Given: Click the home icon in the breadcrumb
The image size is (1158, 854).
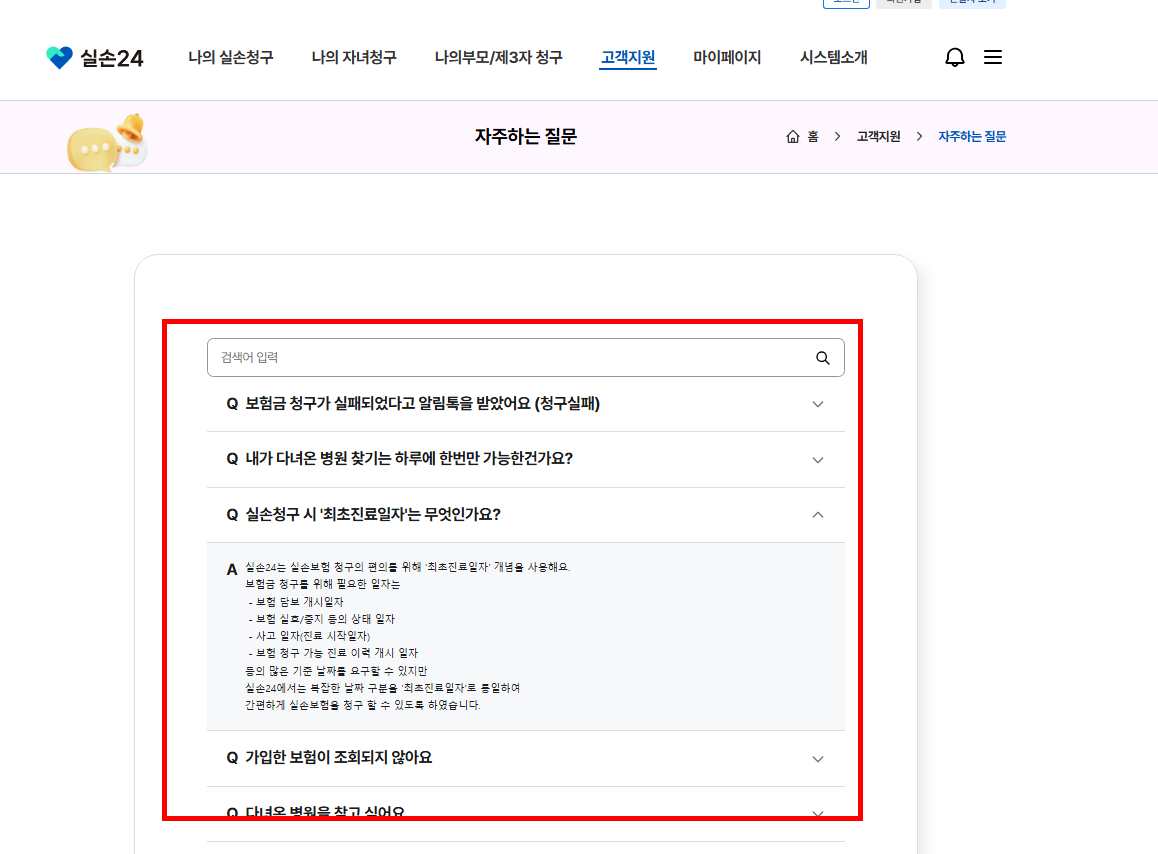Looking at the screenshot, I should coord(791,136).
